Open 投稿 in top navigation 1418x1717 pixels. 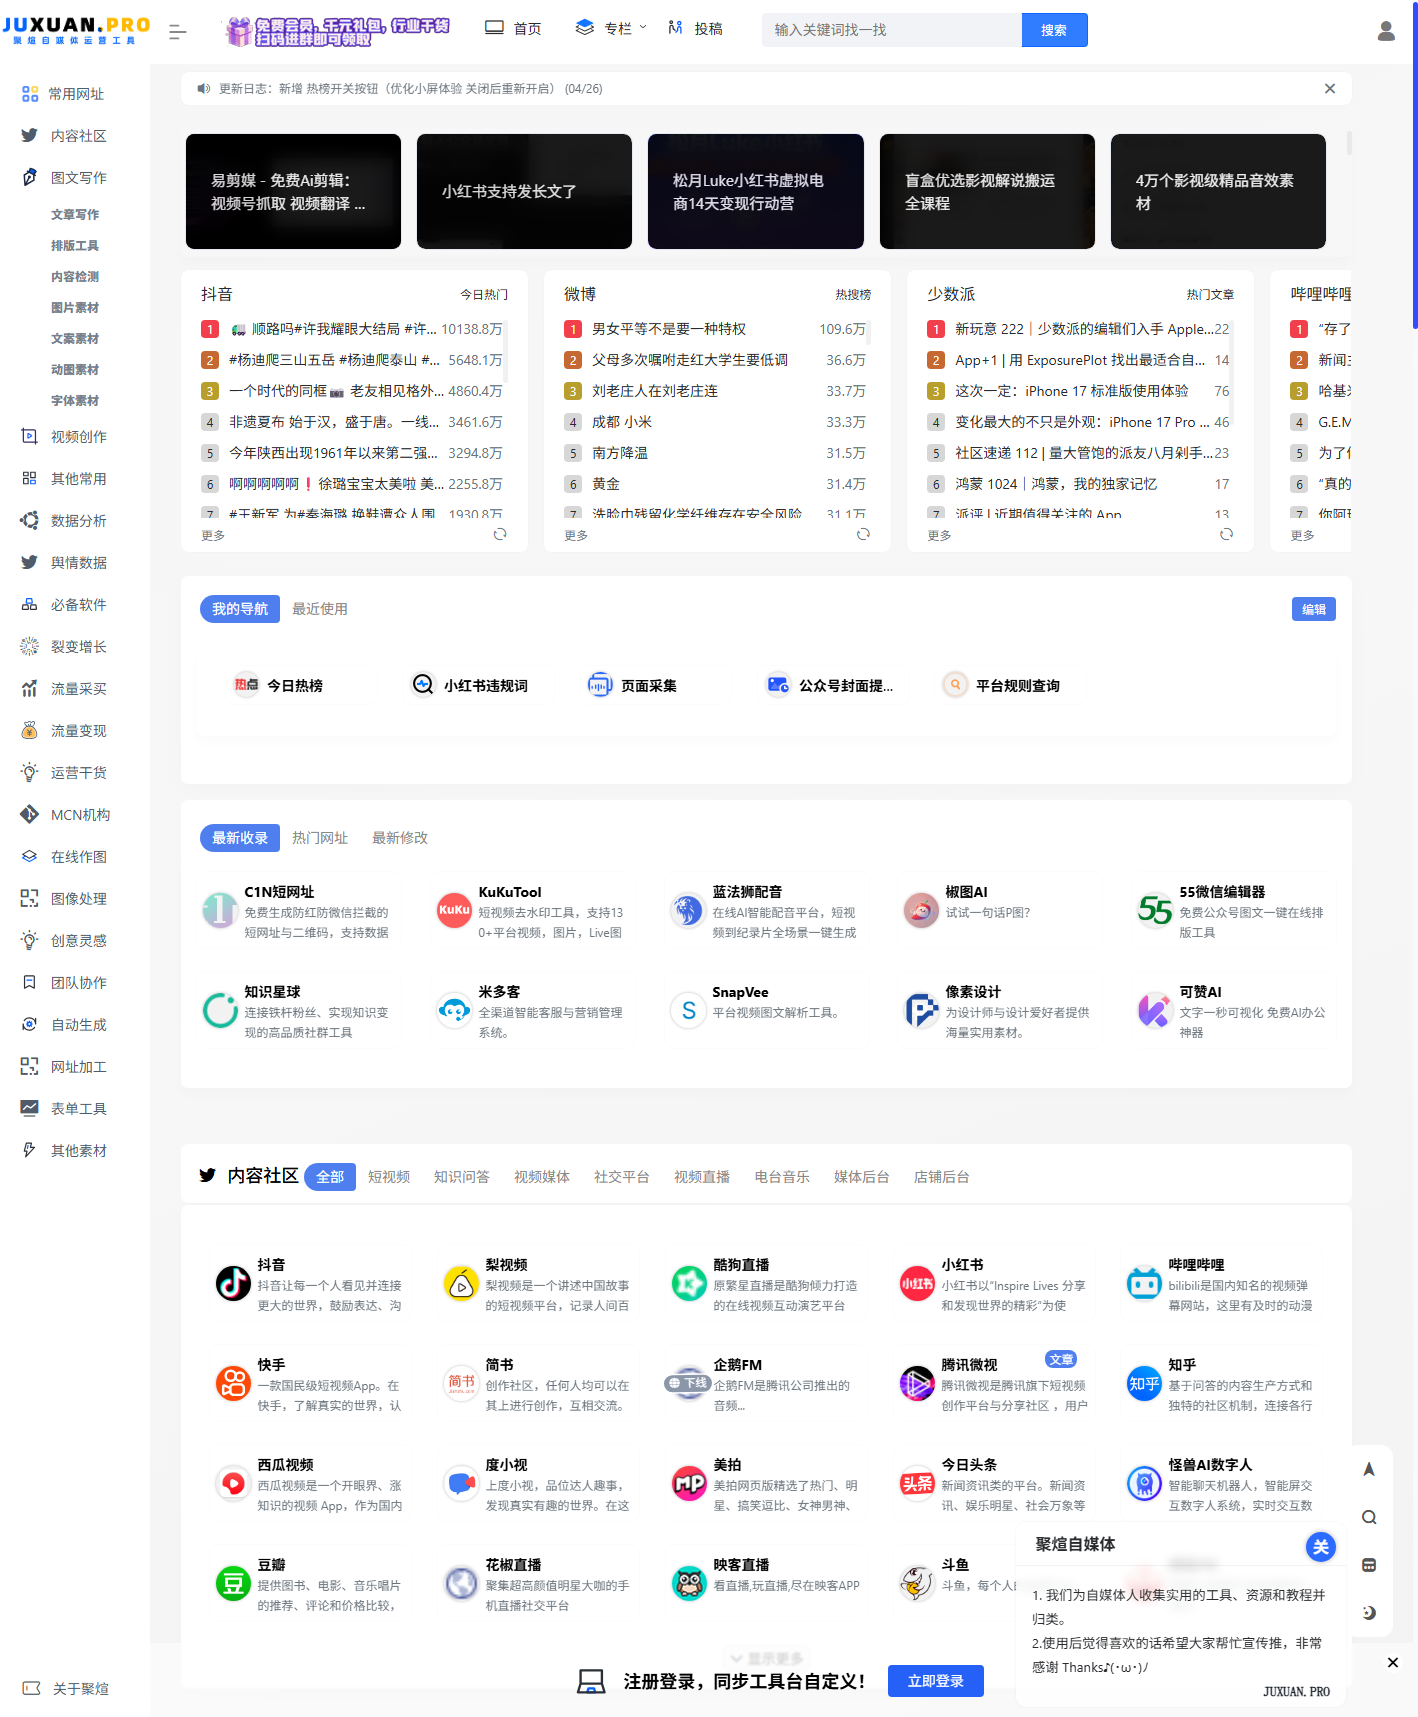(x=695, y=29)
